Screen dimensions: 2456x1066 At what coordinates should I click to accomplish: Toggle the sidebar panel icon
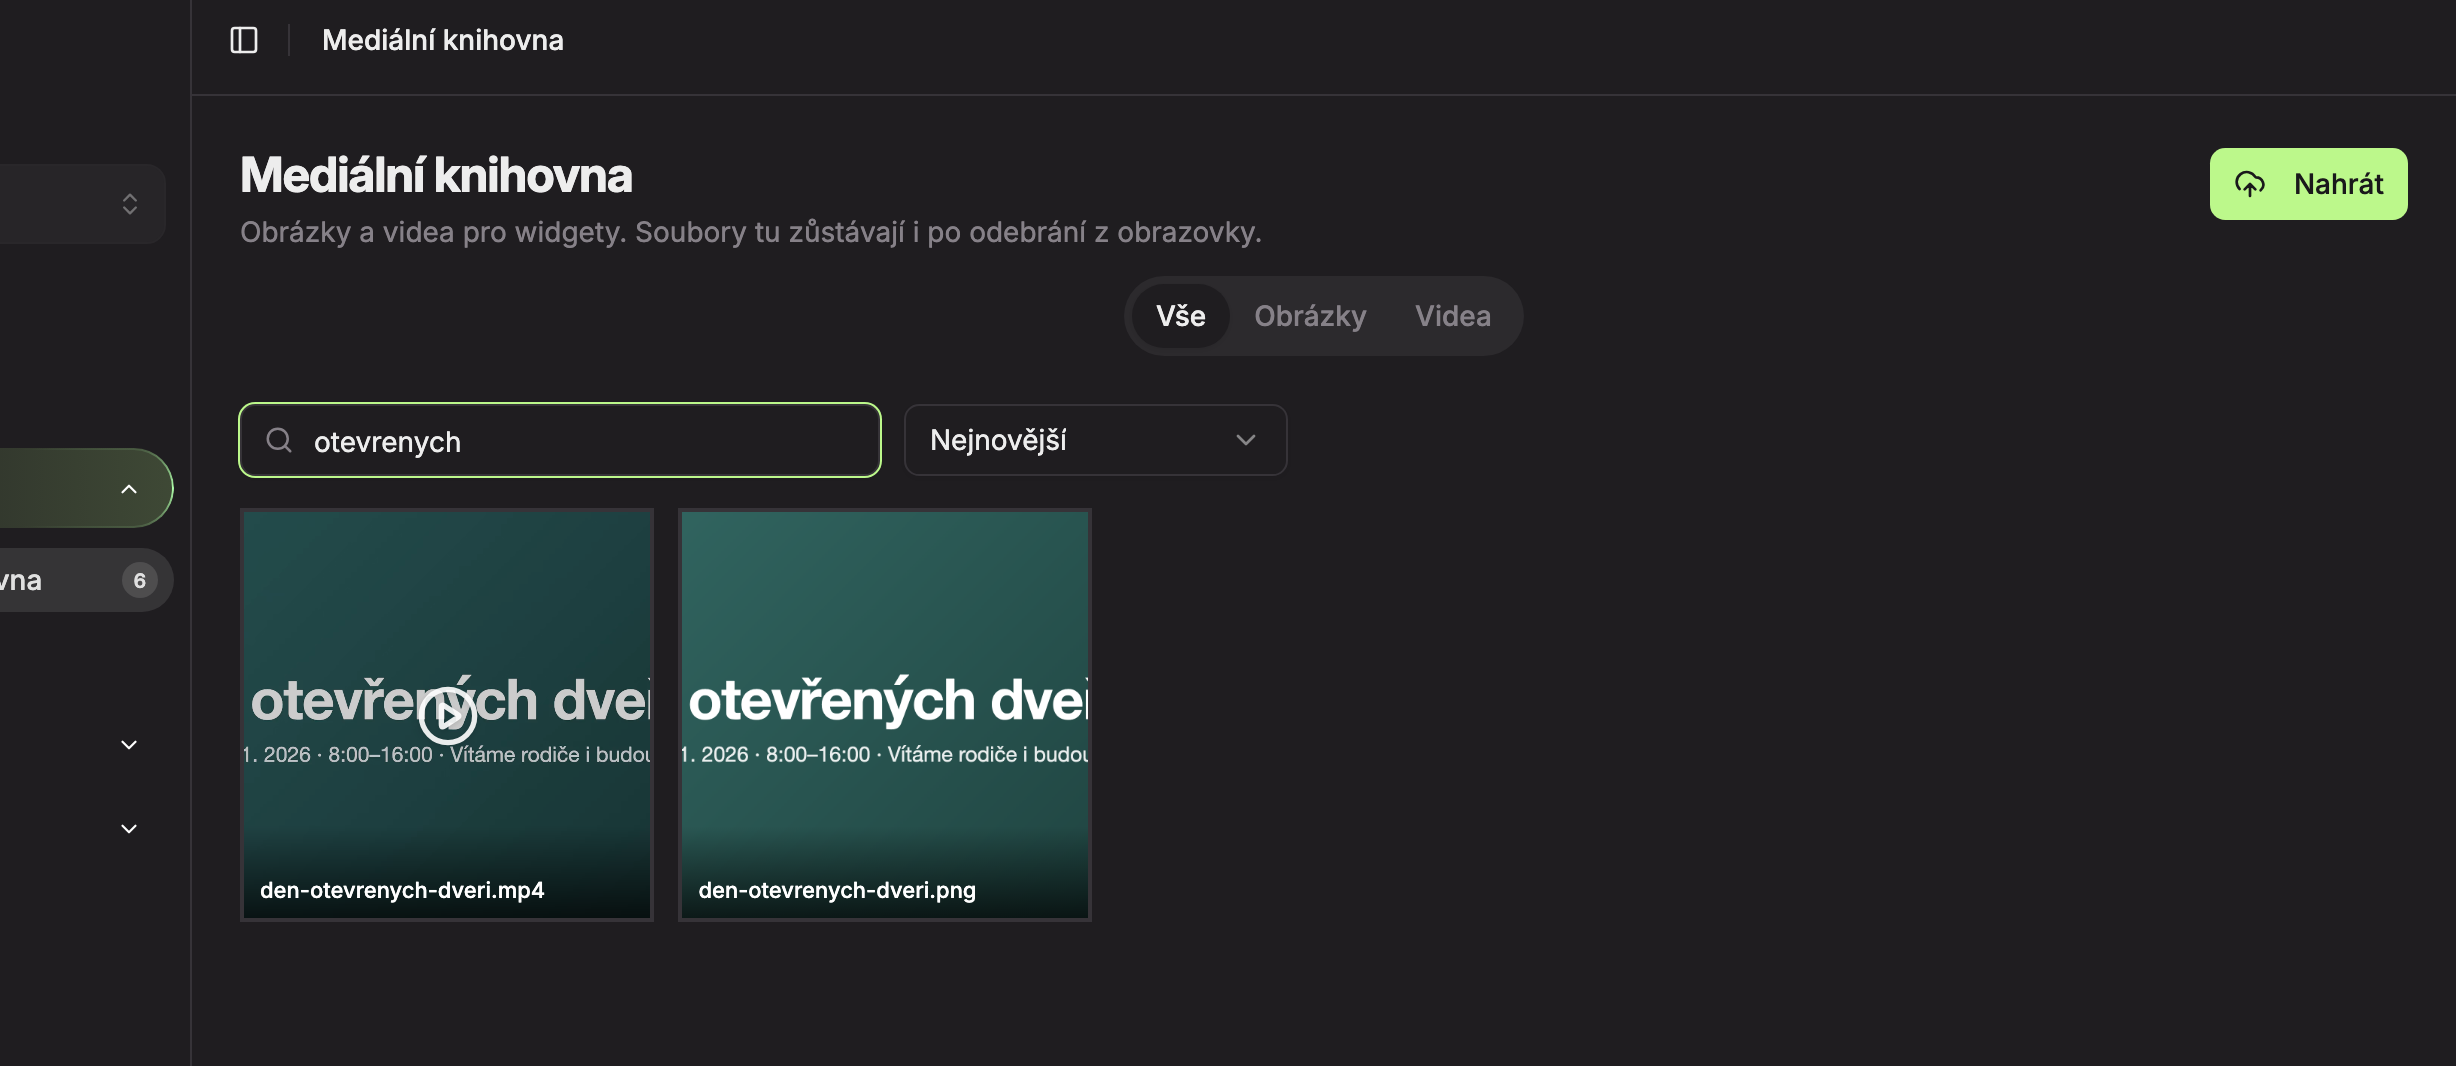coord(244,40)
